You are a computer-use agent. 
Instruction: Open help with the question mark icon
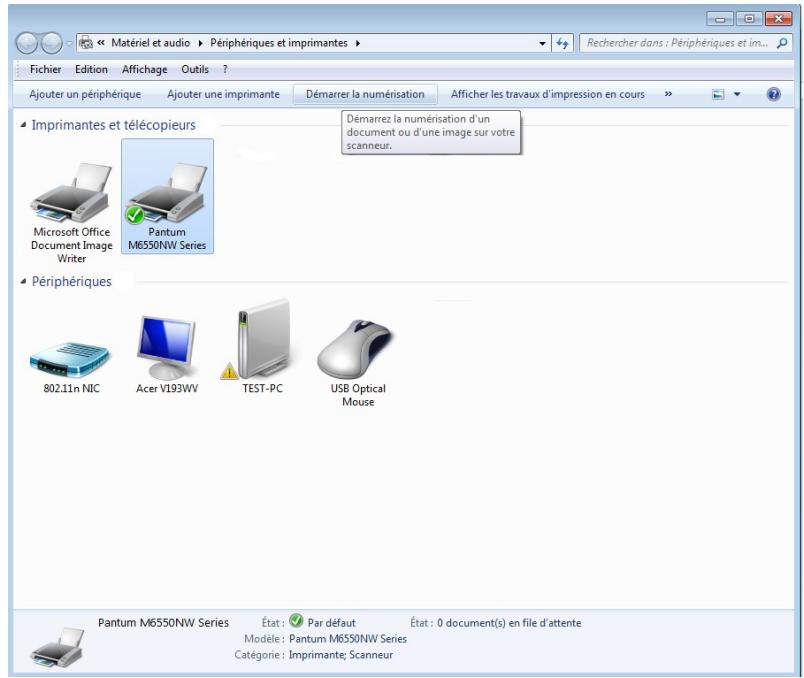pyautogui.click(x=772, y=94)
